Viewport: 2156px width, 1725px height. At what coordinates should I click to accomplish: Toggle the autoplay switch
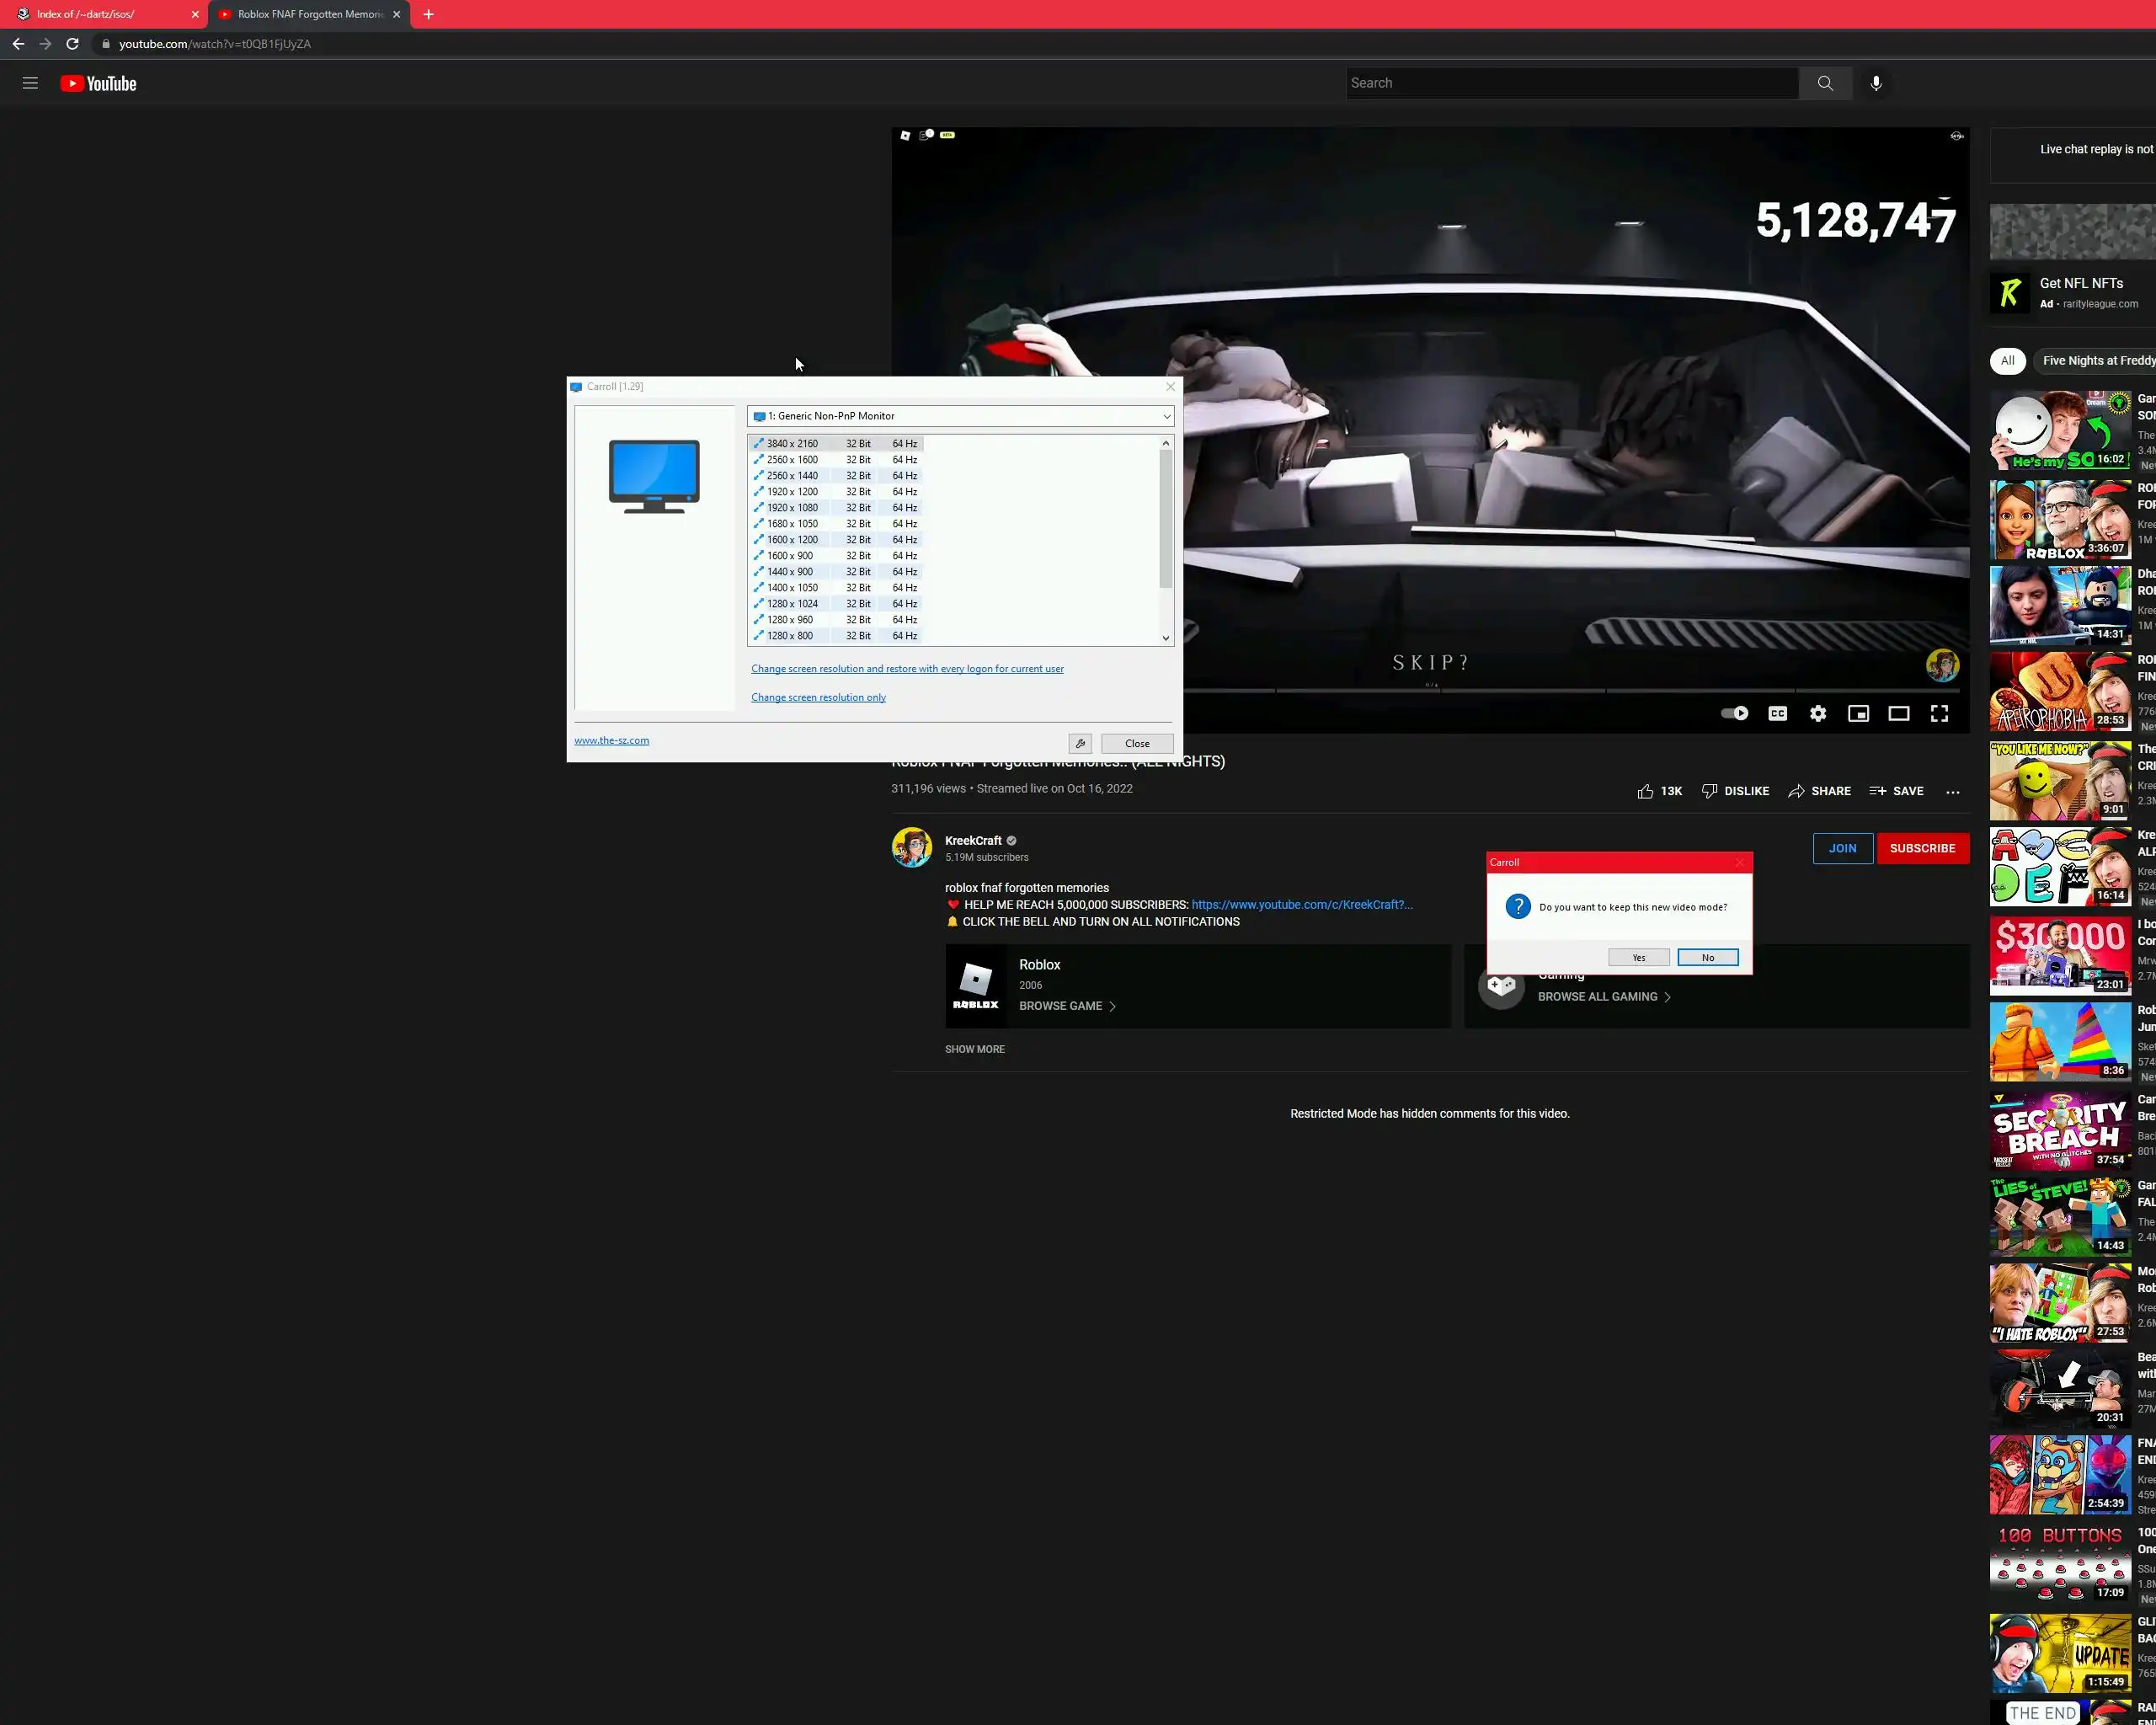(x=1734, y=714)
